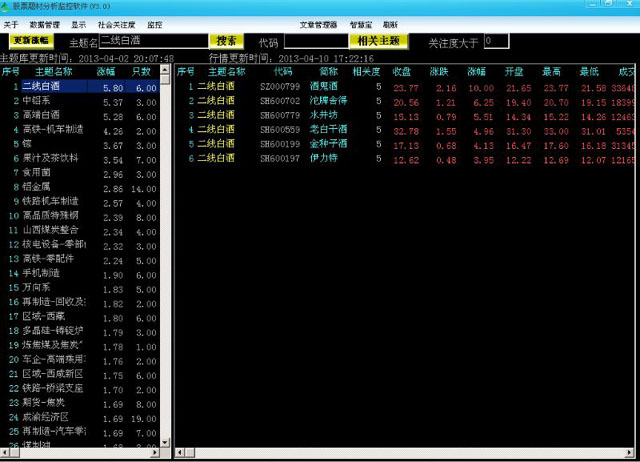Click the app icon in title bar

(5, 7)
